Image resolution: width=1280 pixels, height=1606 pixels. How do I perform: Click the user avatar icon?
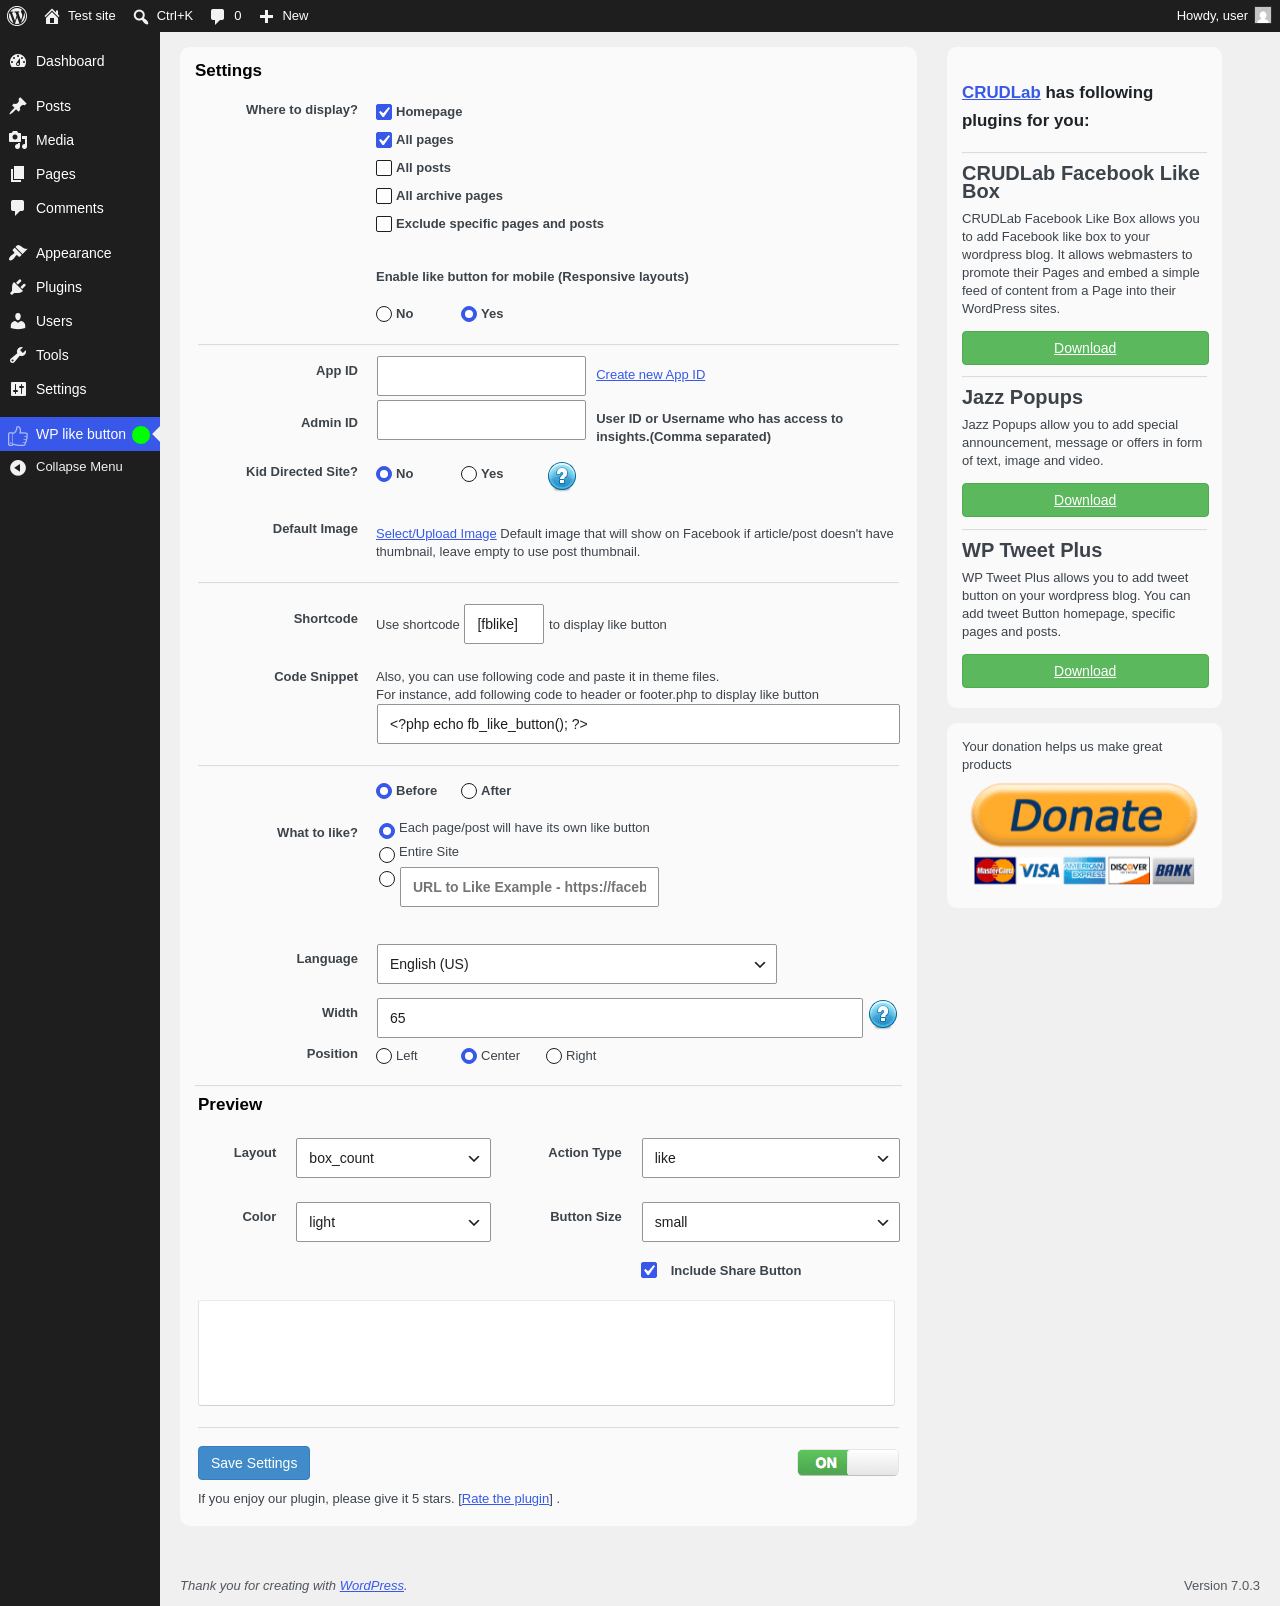[1263, 16]
